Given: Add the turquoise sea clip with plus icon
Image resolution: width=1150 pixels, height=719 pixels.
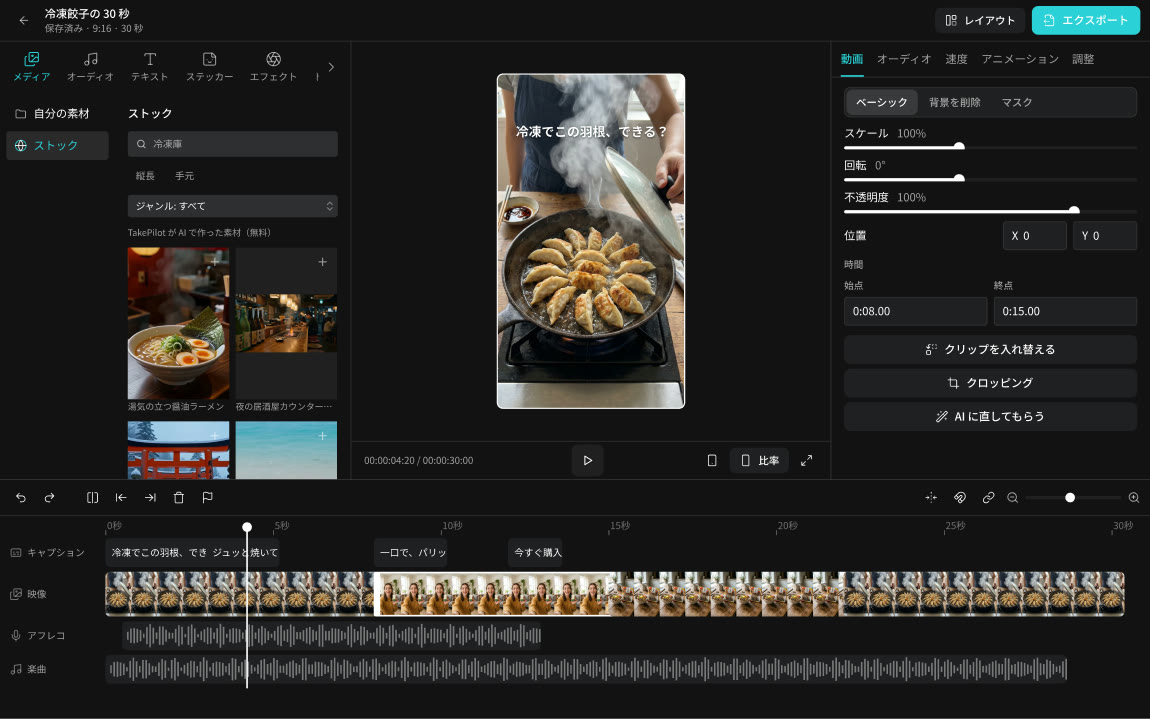Looking at the screenshot, I should point(322,436).
